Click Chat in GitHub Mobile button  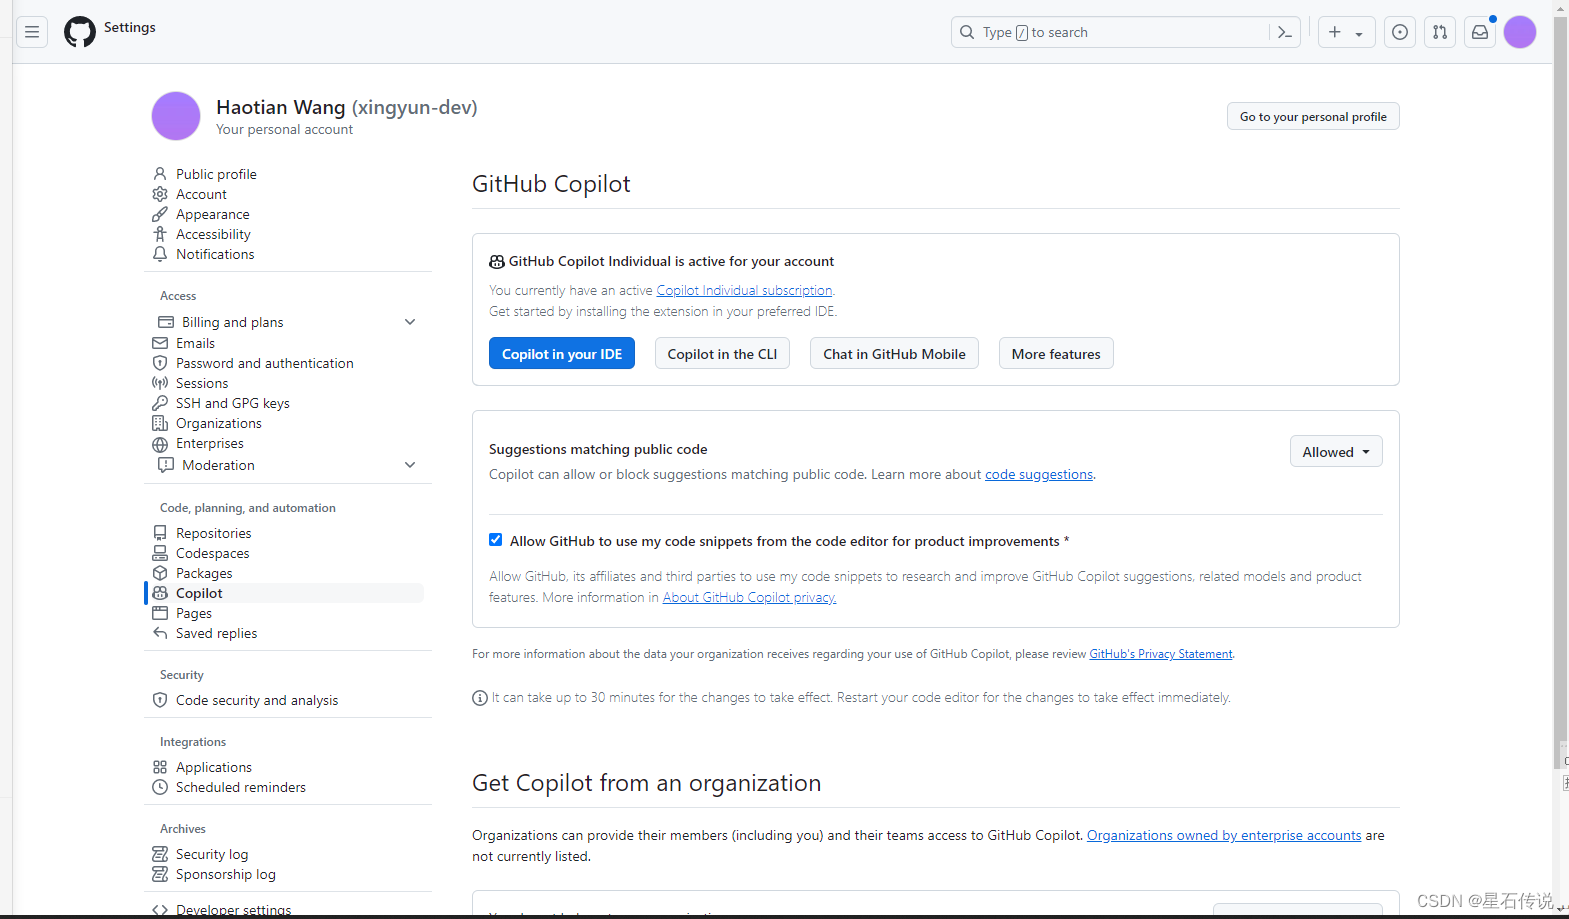click(x=894, y=353)
